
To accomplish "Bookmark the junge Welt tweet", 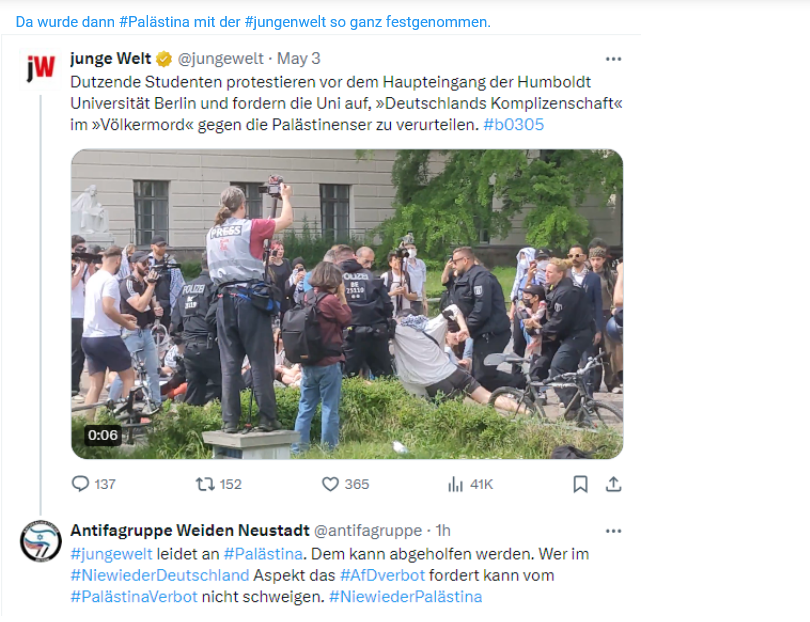I will coord(580,484).
